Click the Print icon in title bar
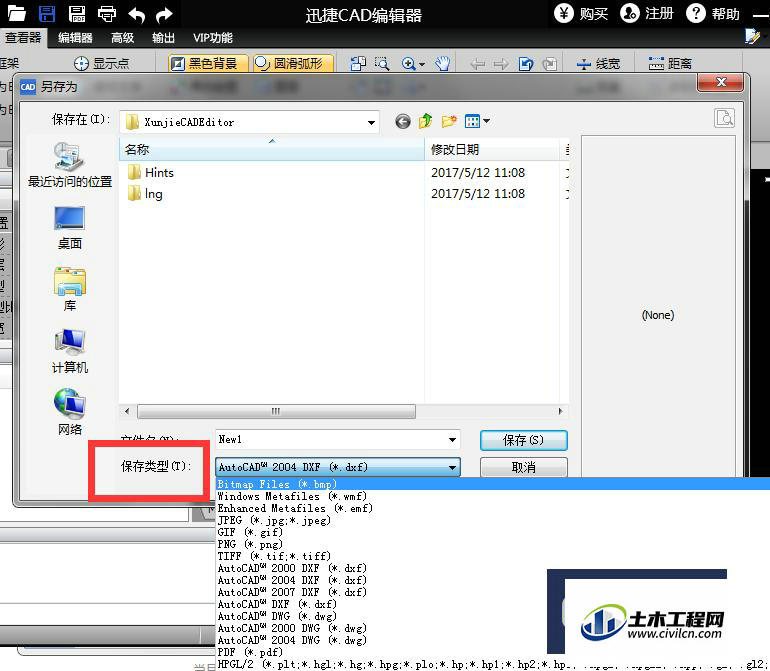Image resolution: width=770 pixels, height=671 pixels. pos(107,14)
